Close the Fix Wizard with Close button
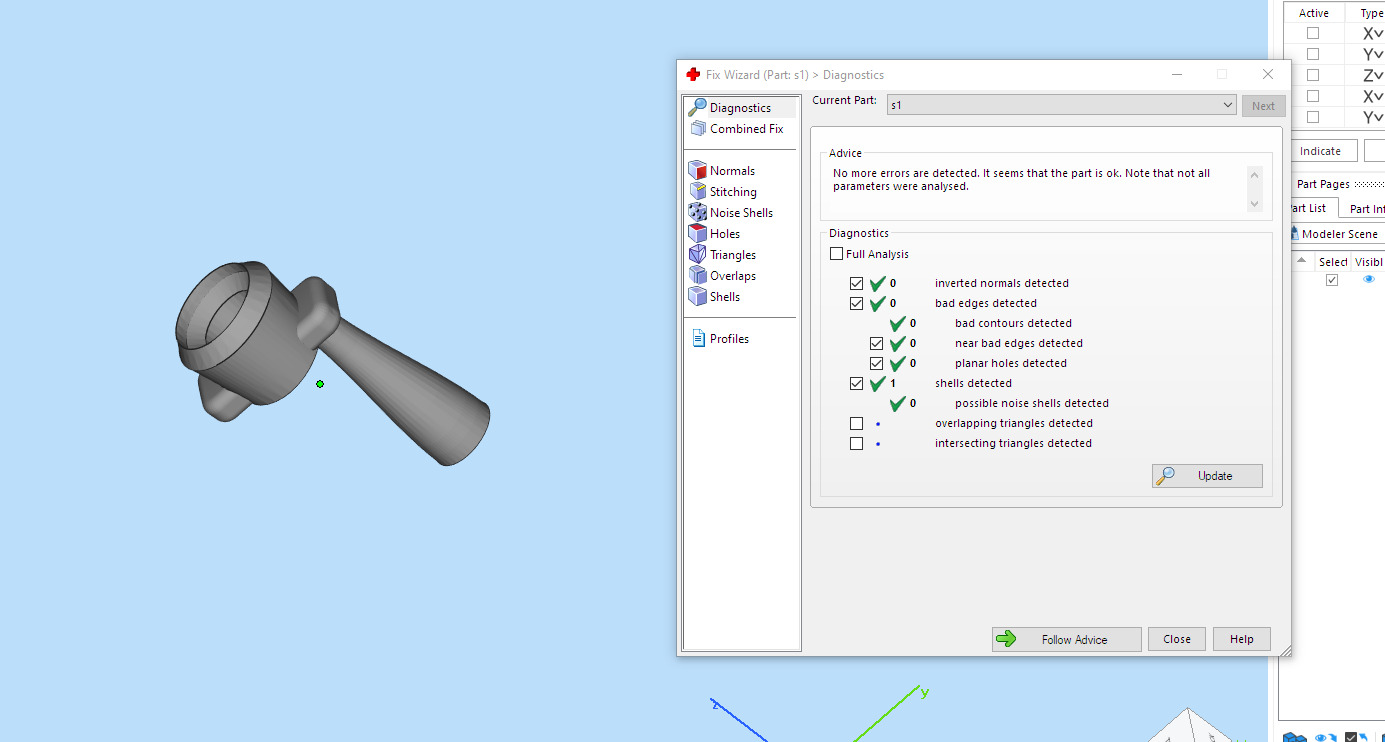Screen dimensions: 1385x742 click(1177, 639)
